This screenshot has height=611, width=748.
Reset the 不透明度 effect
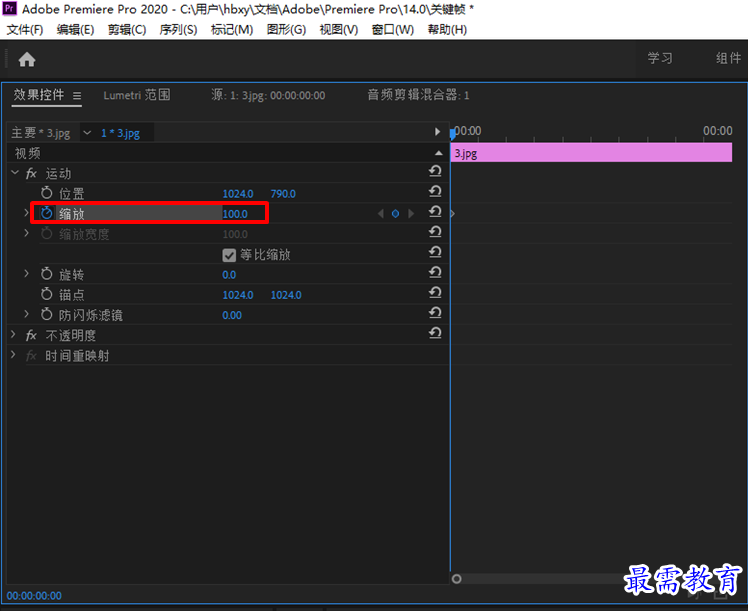click(435, 333)
